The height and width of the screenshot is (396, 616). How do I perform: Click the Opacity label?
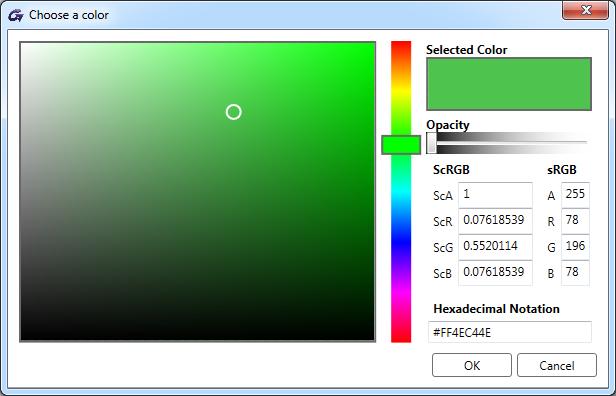pyautogui.click(x=448, y=125)
